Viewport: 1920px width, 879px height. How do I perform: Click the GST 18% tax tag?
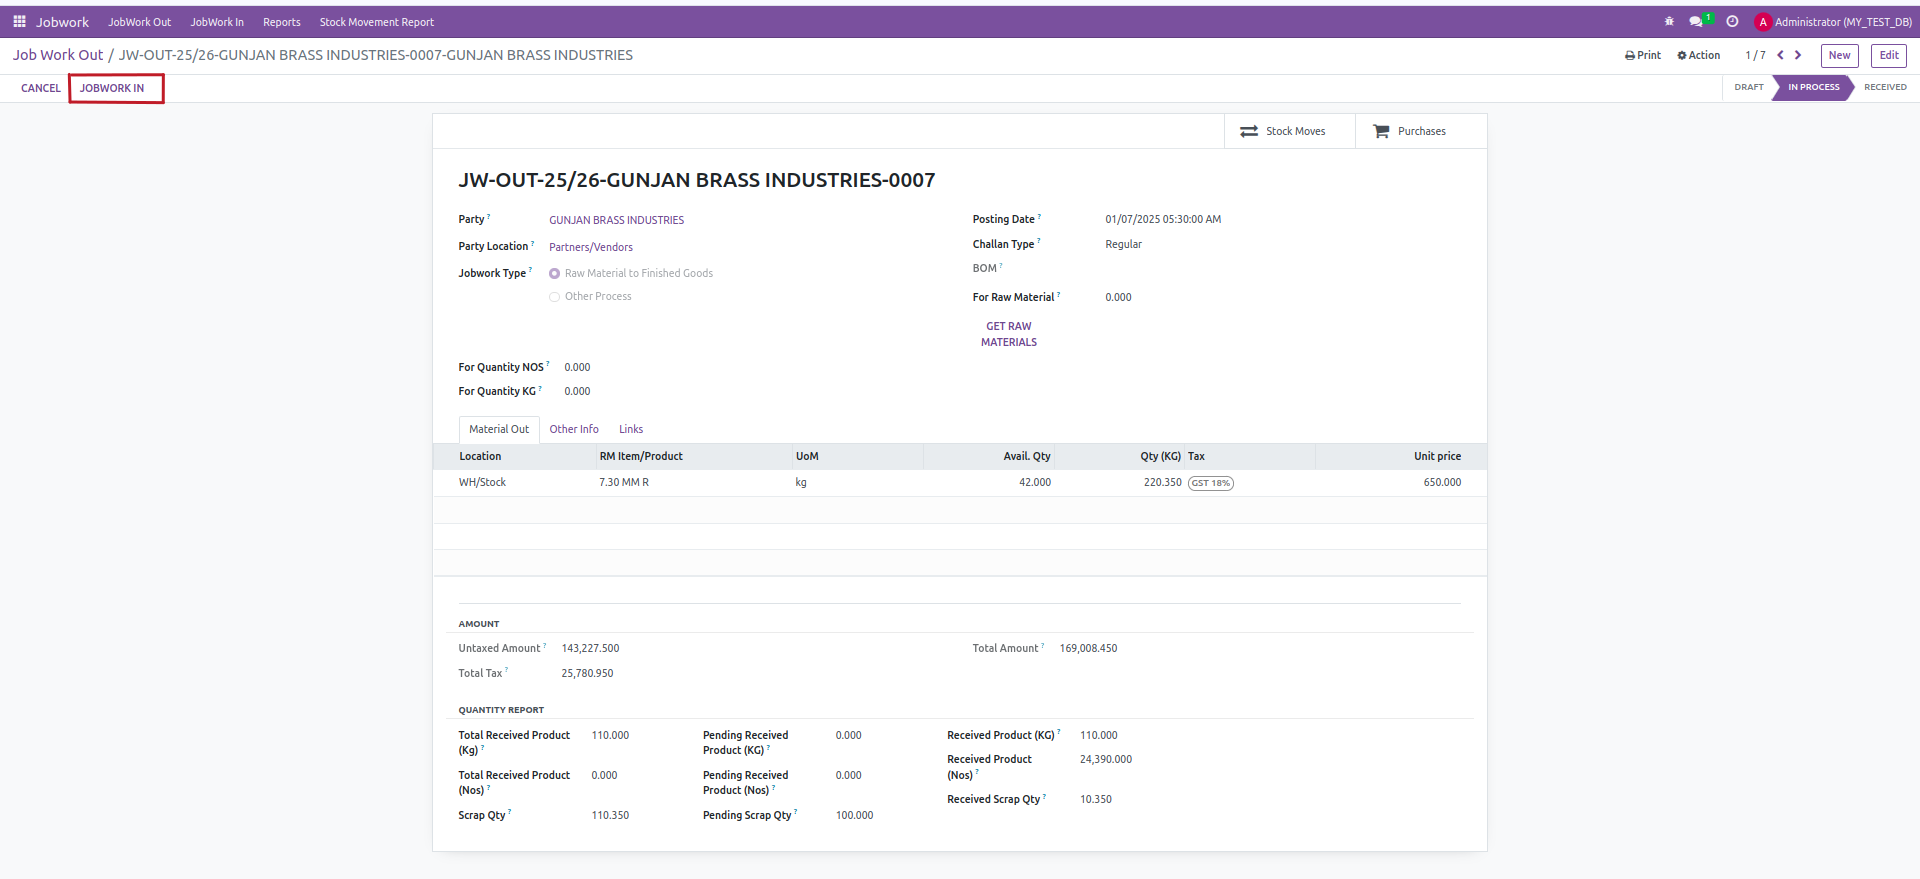(x=1210, y=483)
